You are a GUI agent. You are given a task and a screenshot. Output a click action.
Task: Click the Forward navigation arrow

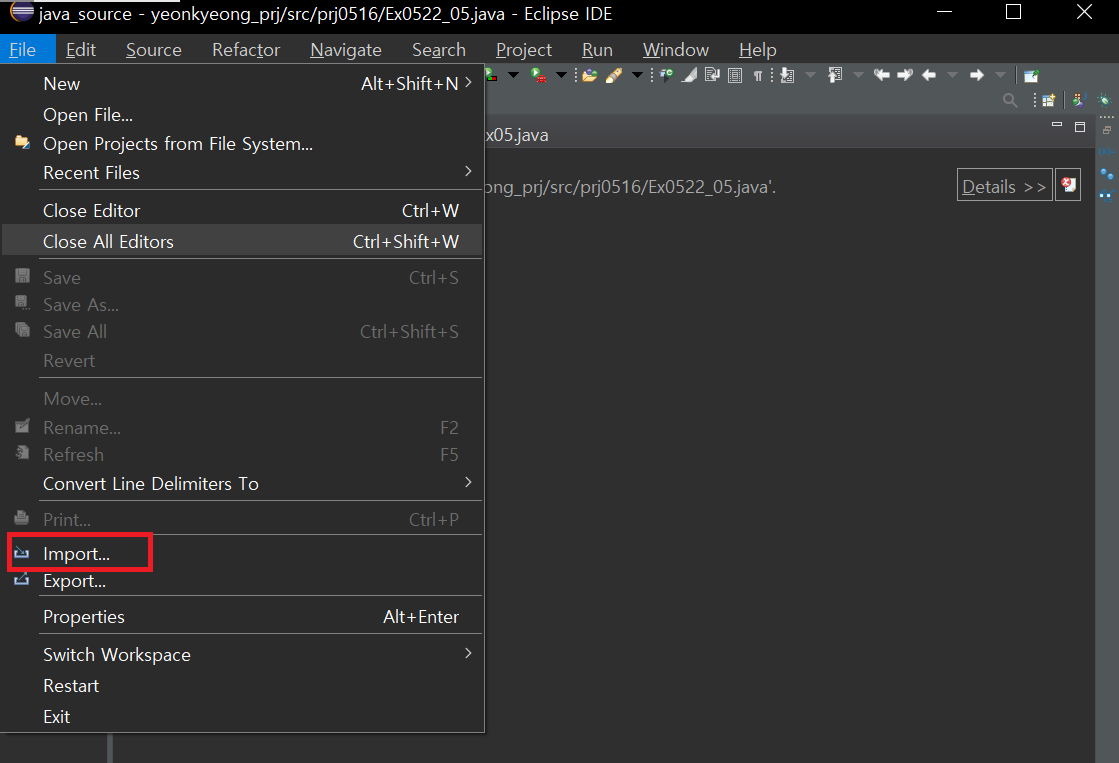pos(976,75)
